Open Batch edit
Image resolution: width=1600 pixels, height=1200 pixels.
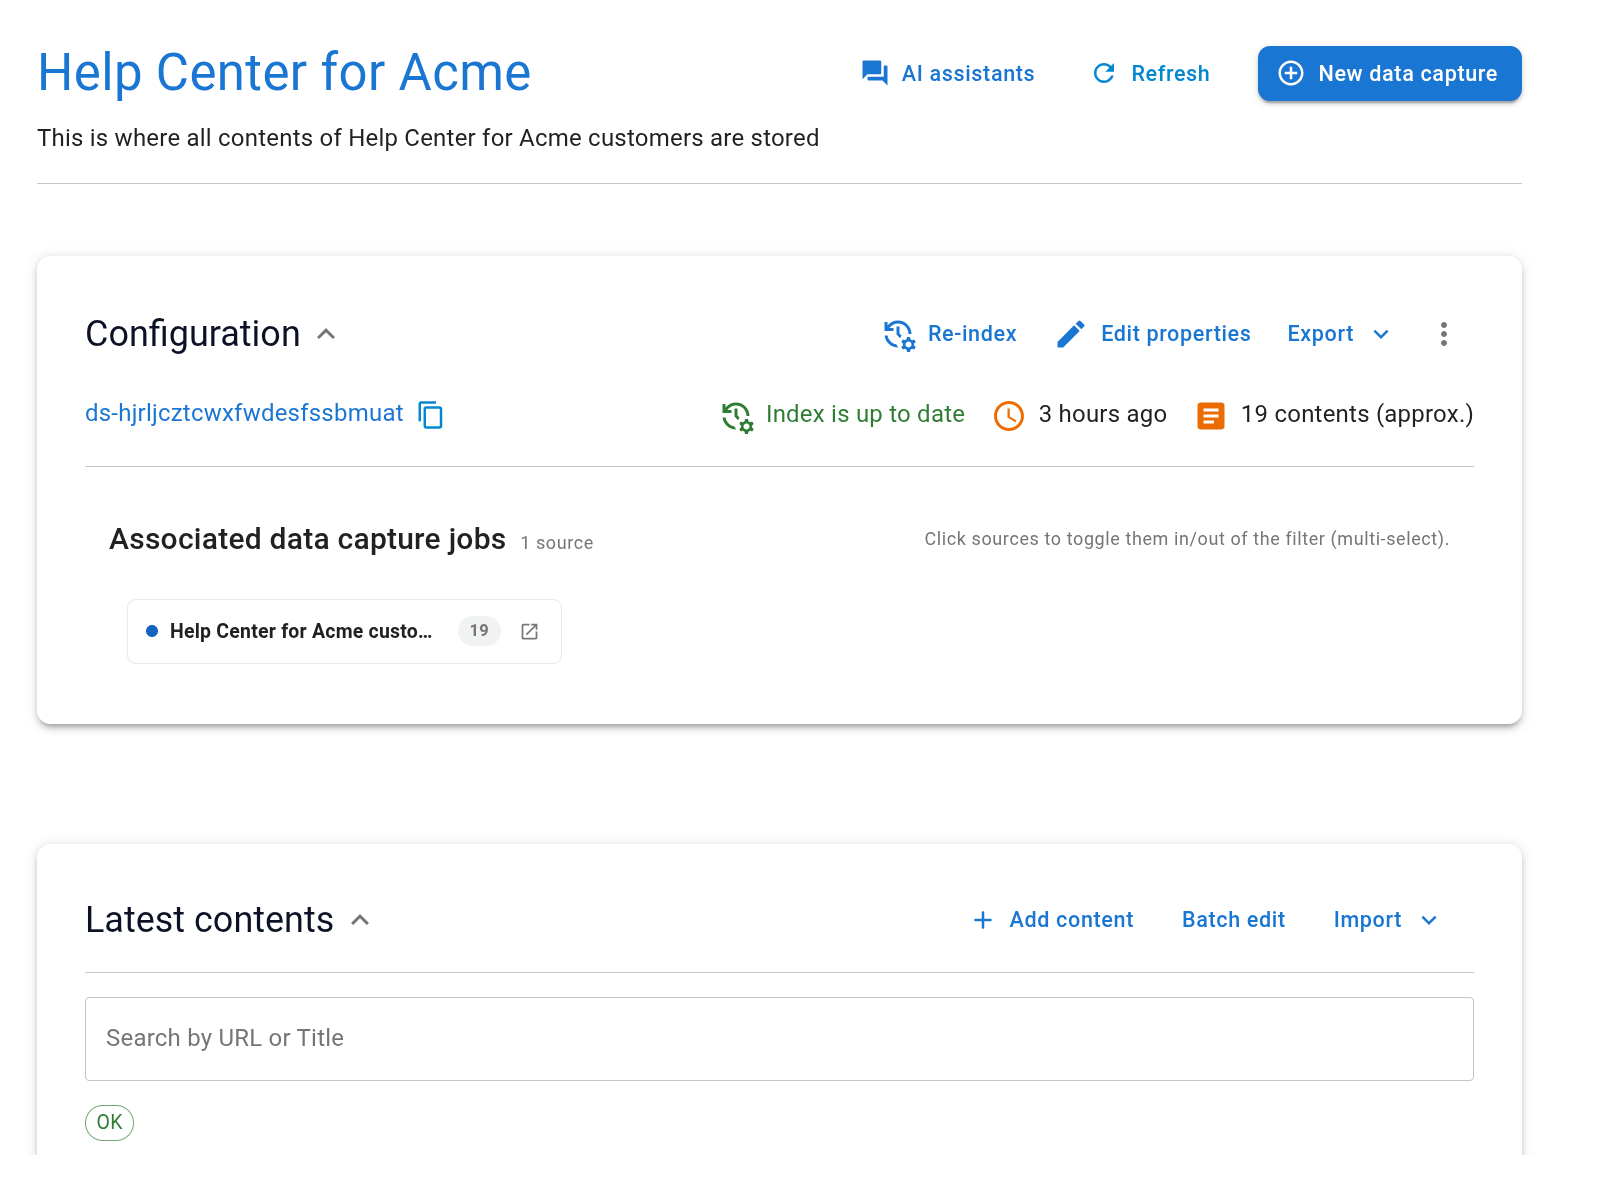[1233, 920]
